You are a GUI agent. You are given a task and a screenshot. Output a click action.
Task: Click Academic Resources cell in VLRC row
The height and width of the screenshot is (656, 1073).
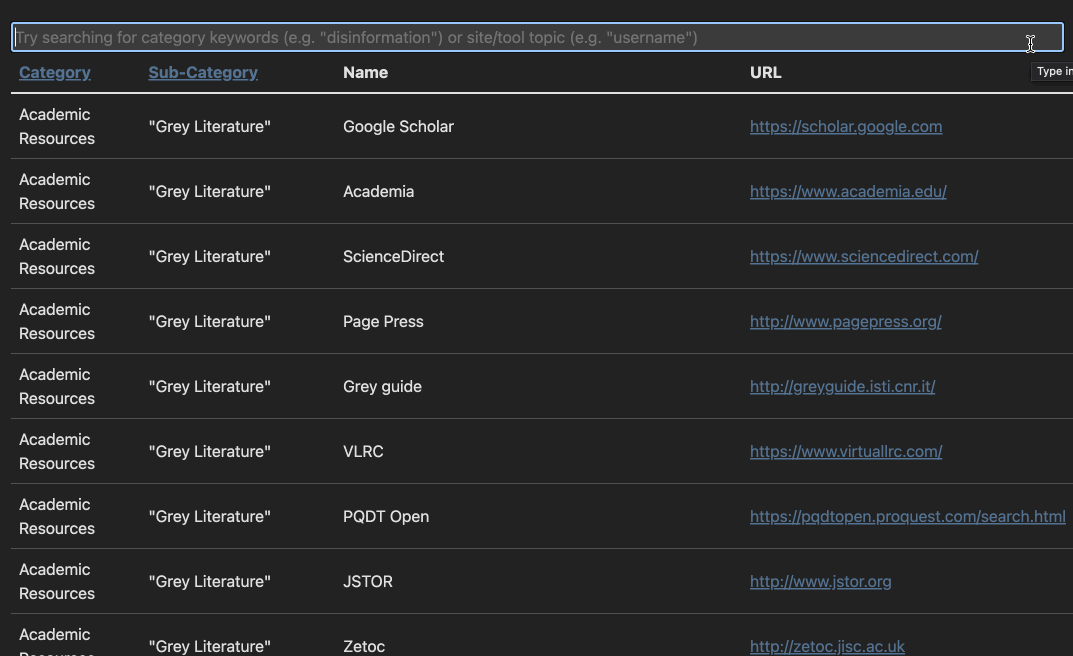(x=57, y=451)
